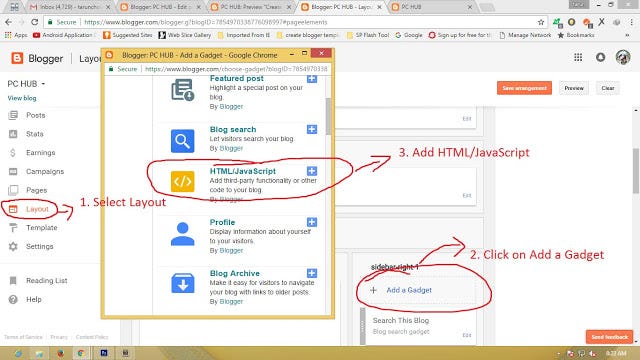640x360 pixels.
Task: Click the popup window address bar URL
Action: point(236,69)
